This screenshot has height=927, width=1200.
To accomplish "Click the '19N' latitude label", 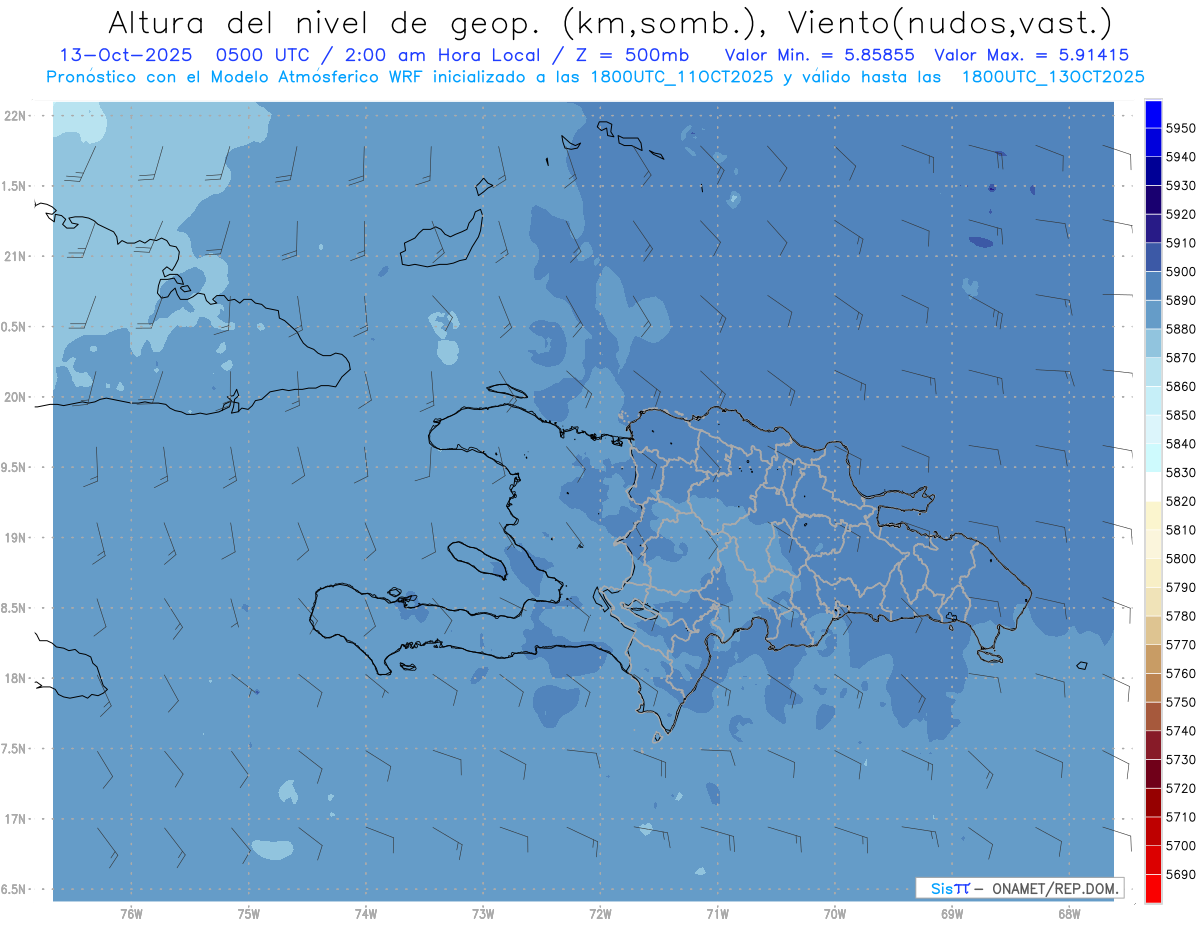I will (15, 537).
